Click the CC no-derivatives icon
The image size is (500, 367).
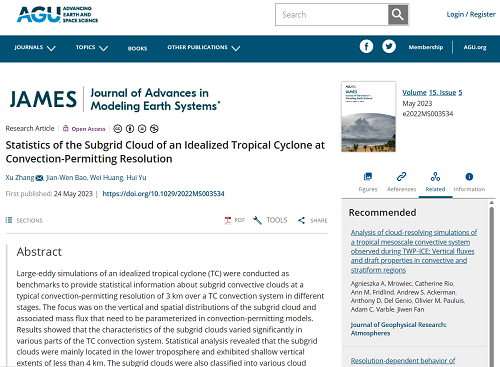[142, 129]
